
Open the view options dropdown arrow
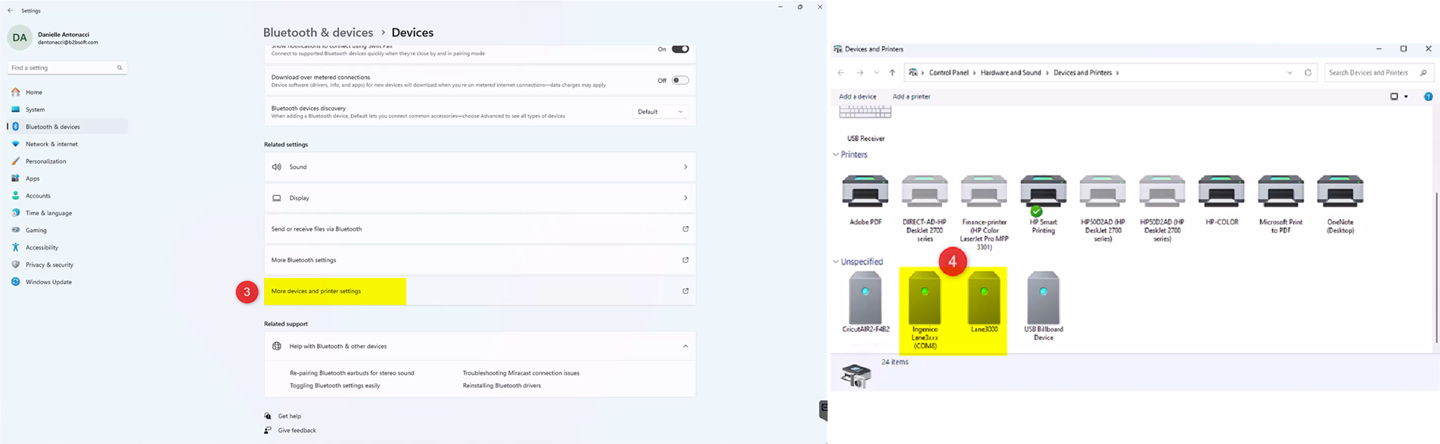[x=1406, y=96]
